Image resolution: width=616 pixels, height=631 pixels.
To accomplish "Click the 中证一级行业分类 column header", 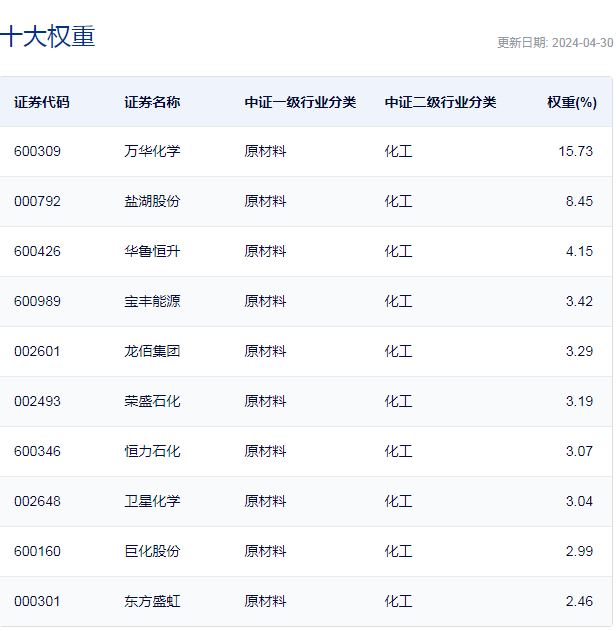I will (300, 102).
